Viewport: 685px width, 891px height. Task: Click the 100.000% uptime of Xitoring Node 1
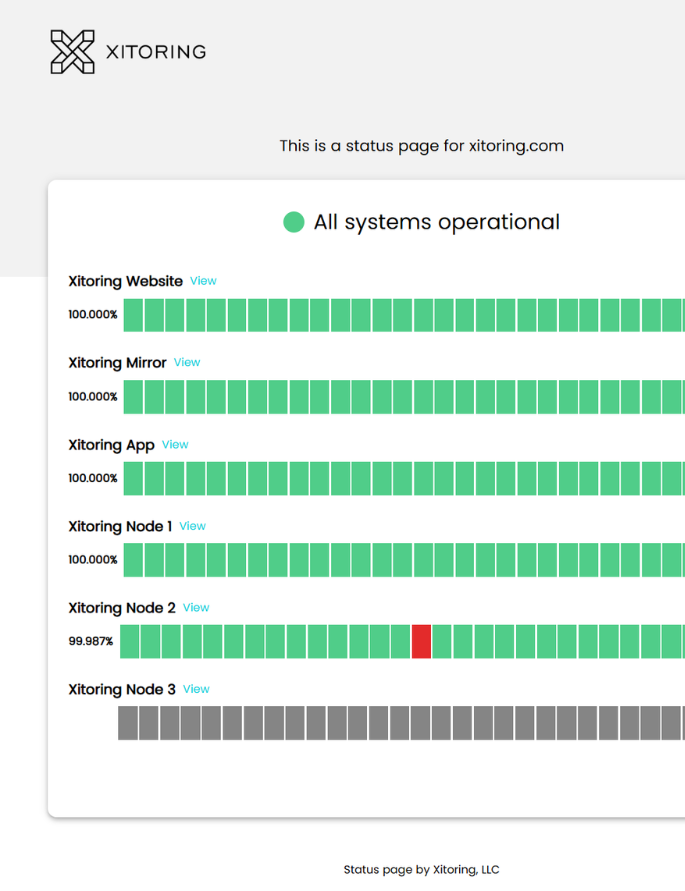pos(93,560)
